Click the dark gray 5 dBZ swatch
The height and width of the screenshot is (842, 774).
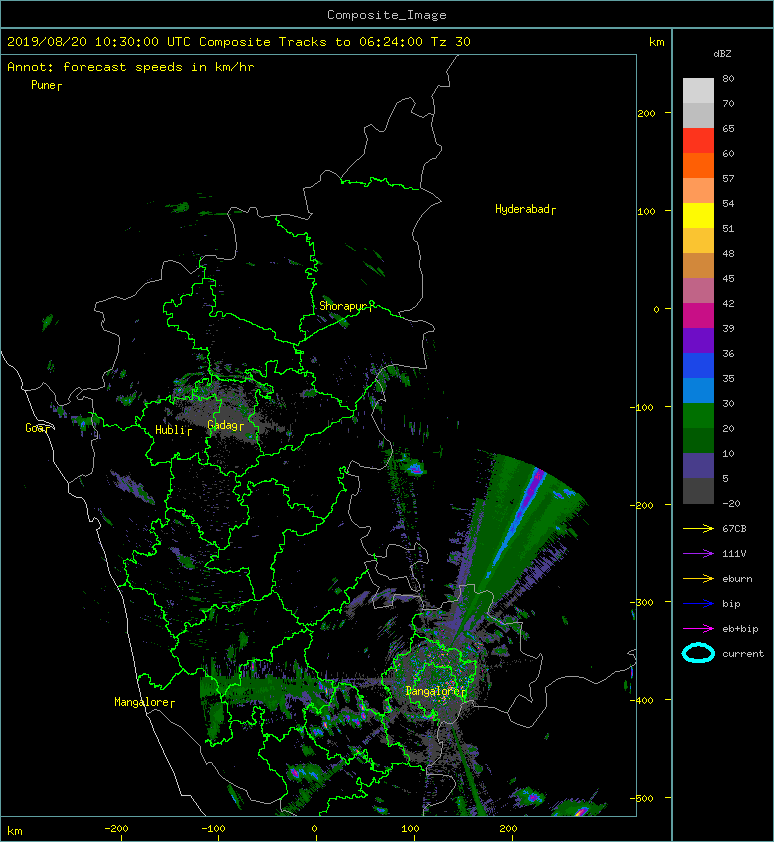pyautogui.click(x=698, y=490)
